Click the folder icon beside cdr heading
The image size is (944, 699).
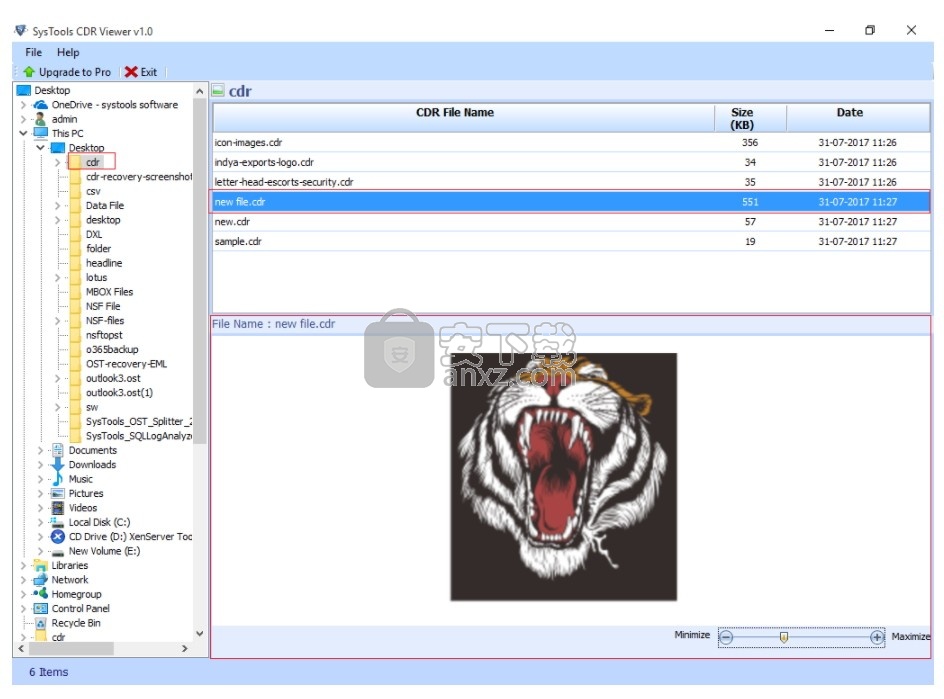pos(218,91)
